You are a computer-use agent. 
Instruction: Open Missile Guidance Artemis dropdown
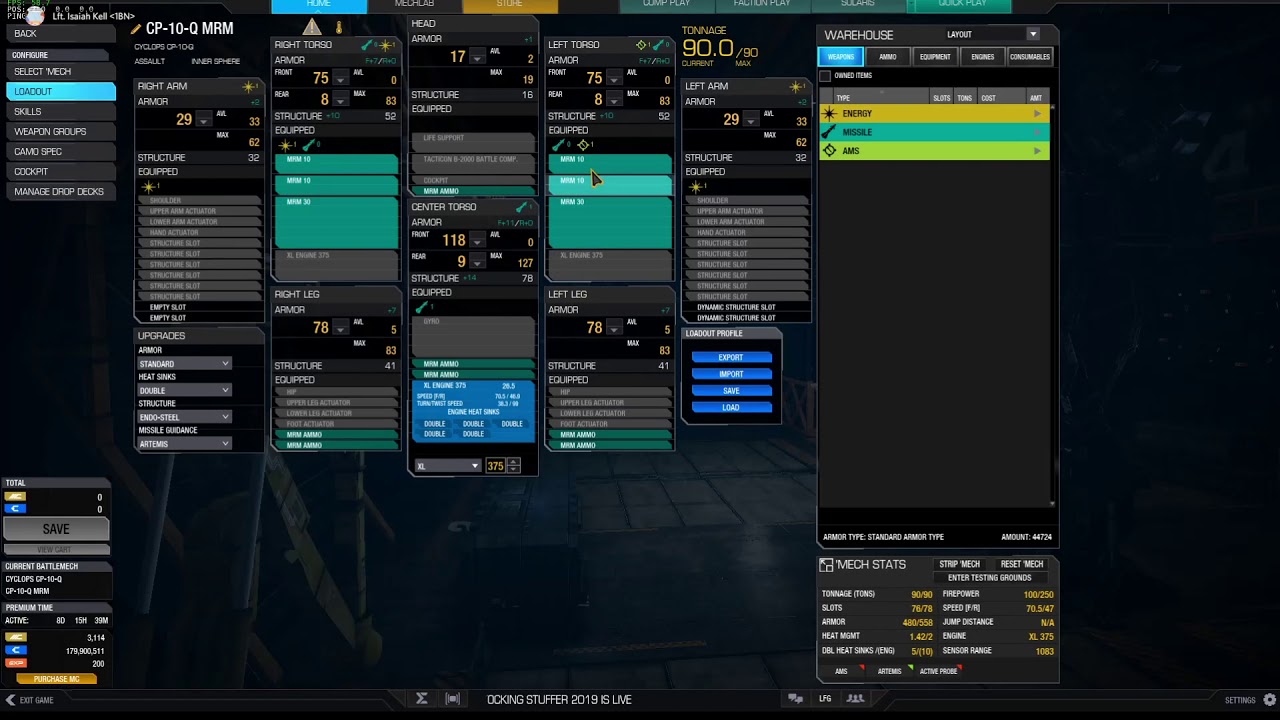pos(184,444)
